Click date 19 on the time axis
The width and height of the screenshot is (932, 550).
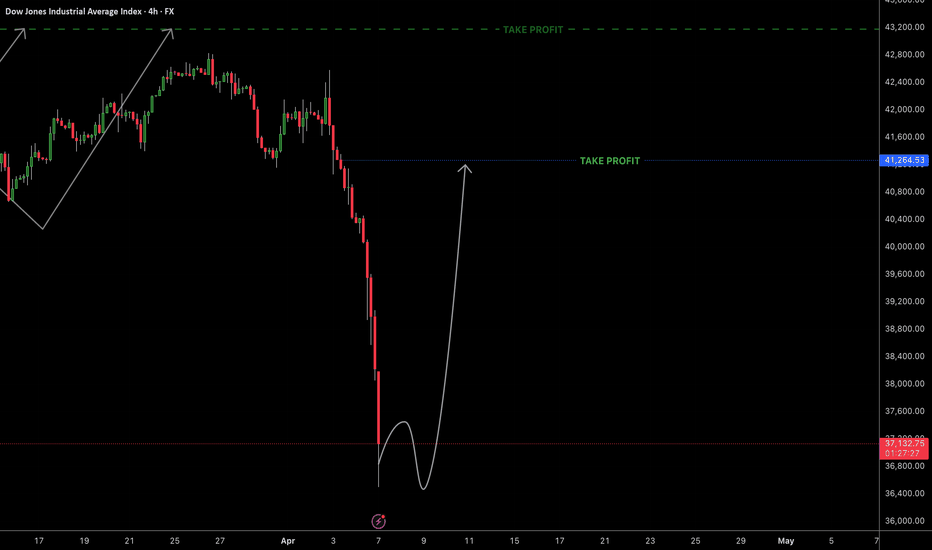84,541
